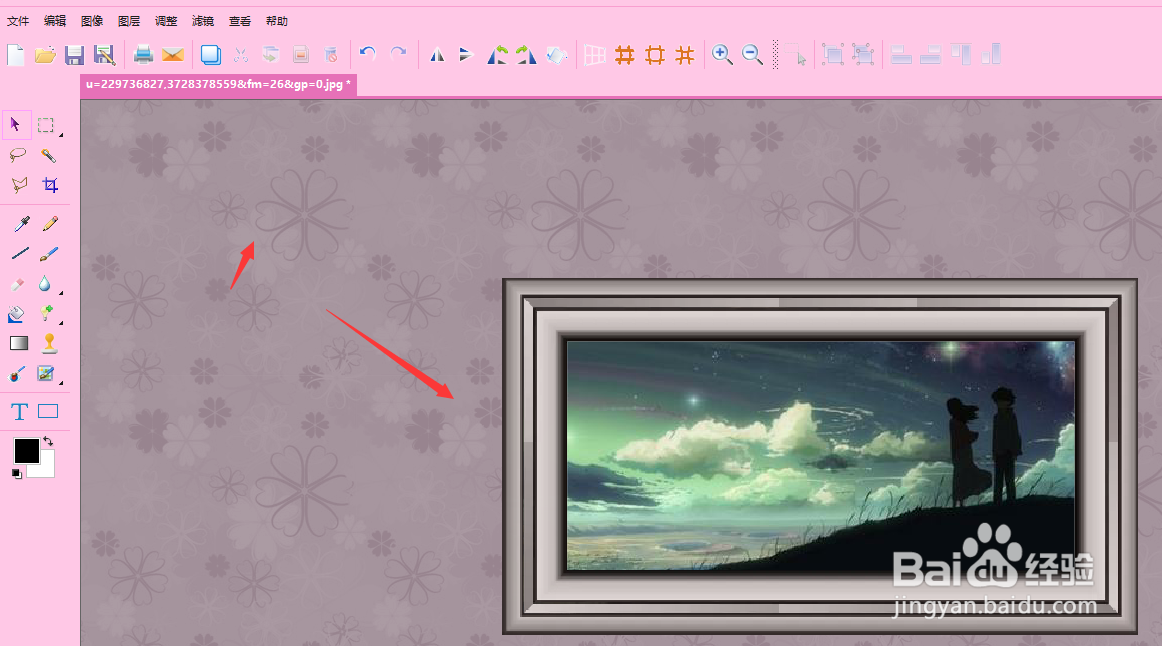Select the polygon lasso tool
This screenshot has width=1162, height=646.
pyautogui.click(x=19, y=184)
